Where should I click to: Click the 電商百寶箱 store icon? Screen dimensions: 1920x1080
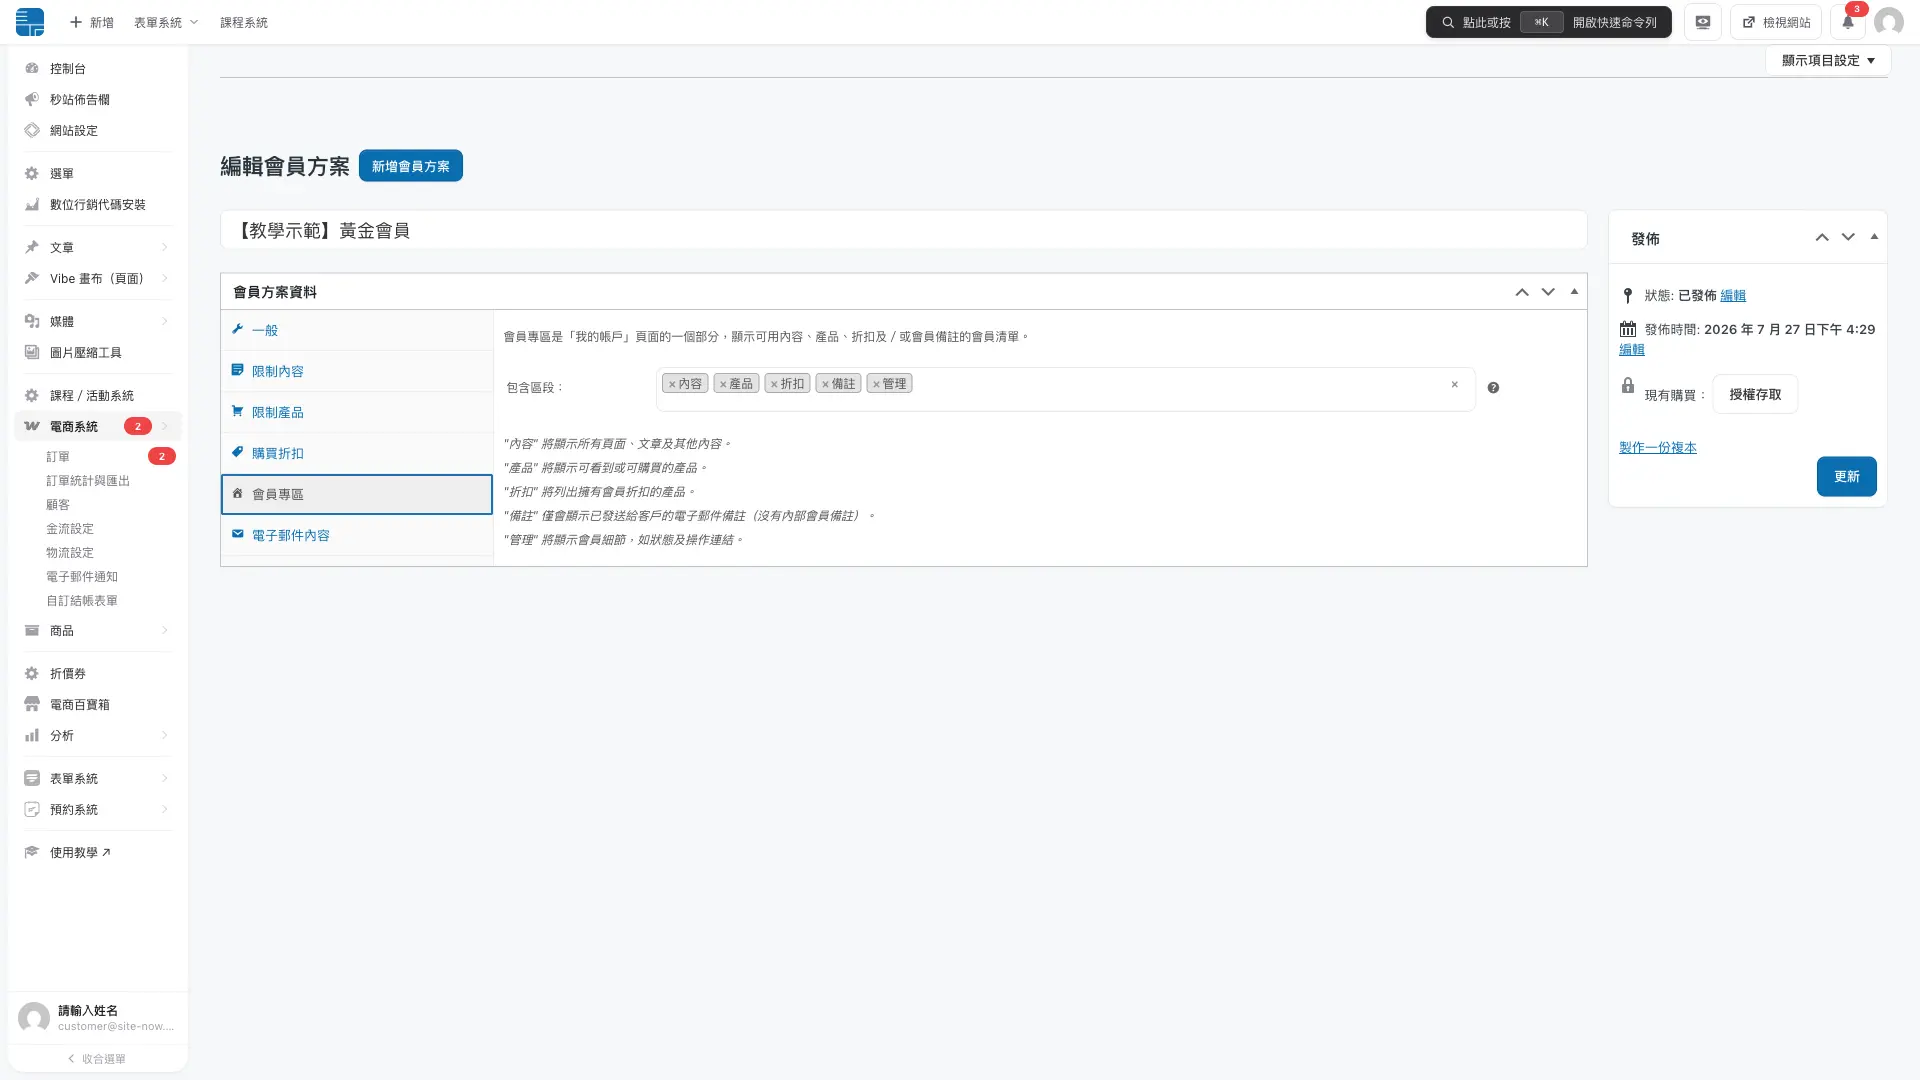pyautogui.click(x=32, y=704)
